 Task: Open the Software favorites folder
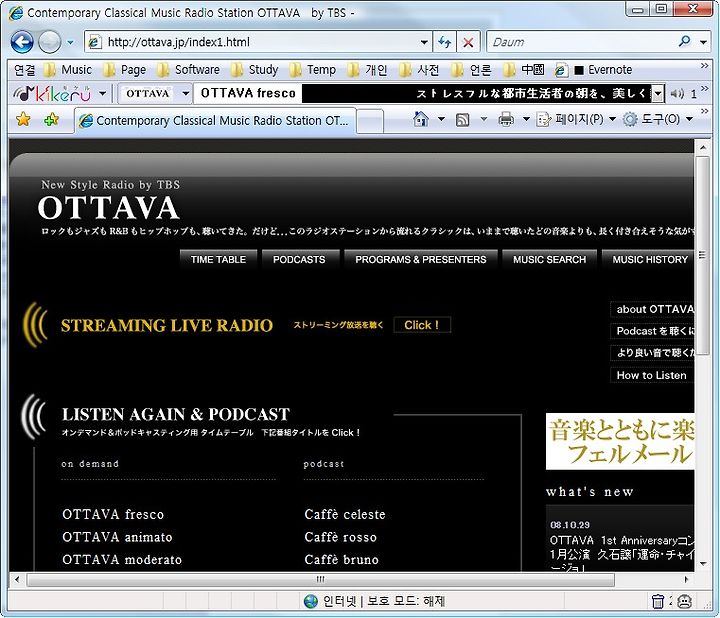[x=188, y=70]
